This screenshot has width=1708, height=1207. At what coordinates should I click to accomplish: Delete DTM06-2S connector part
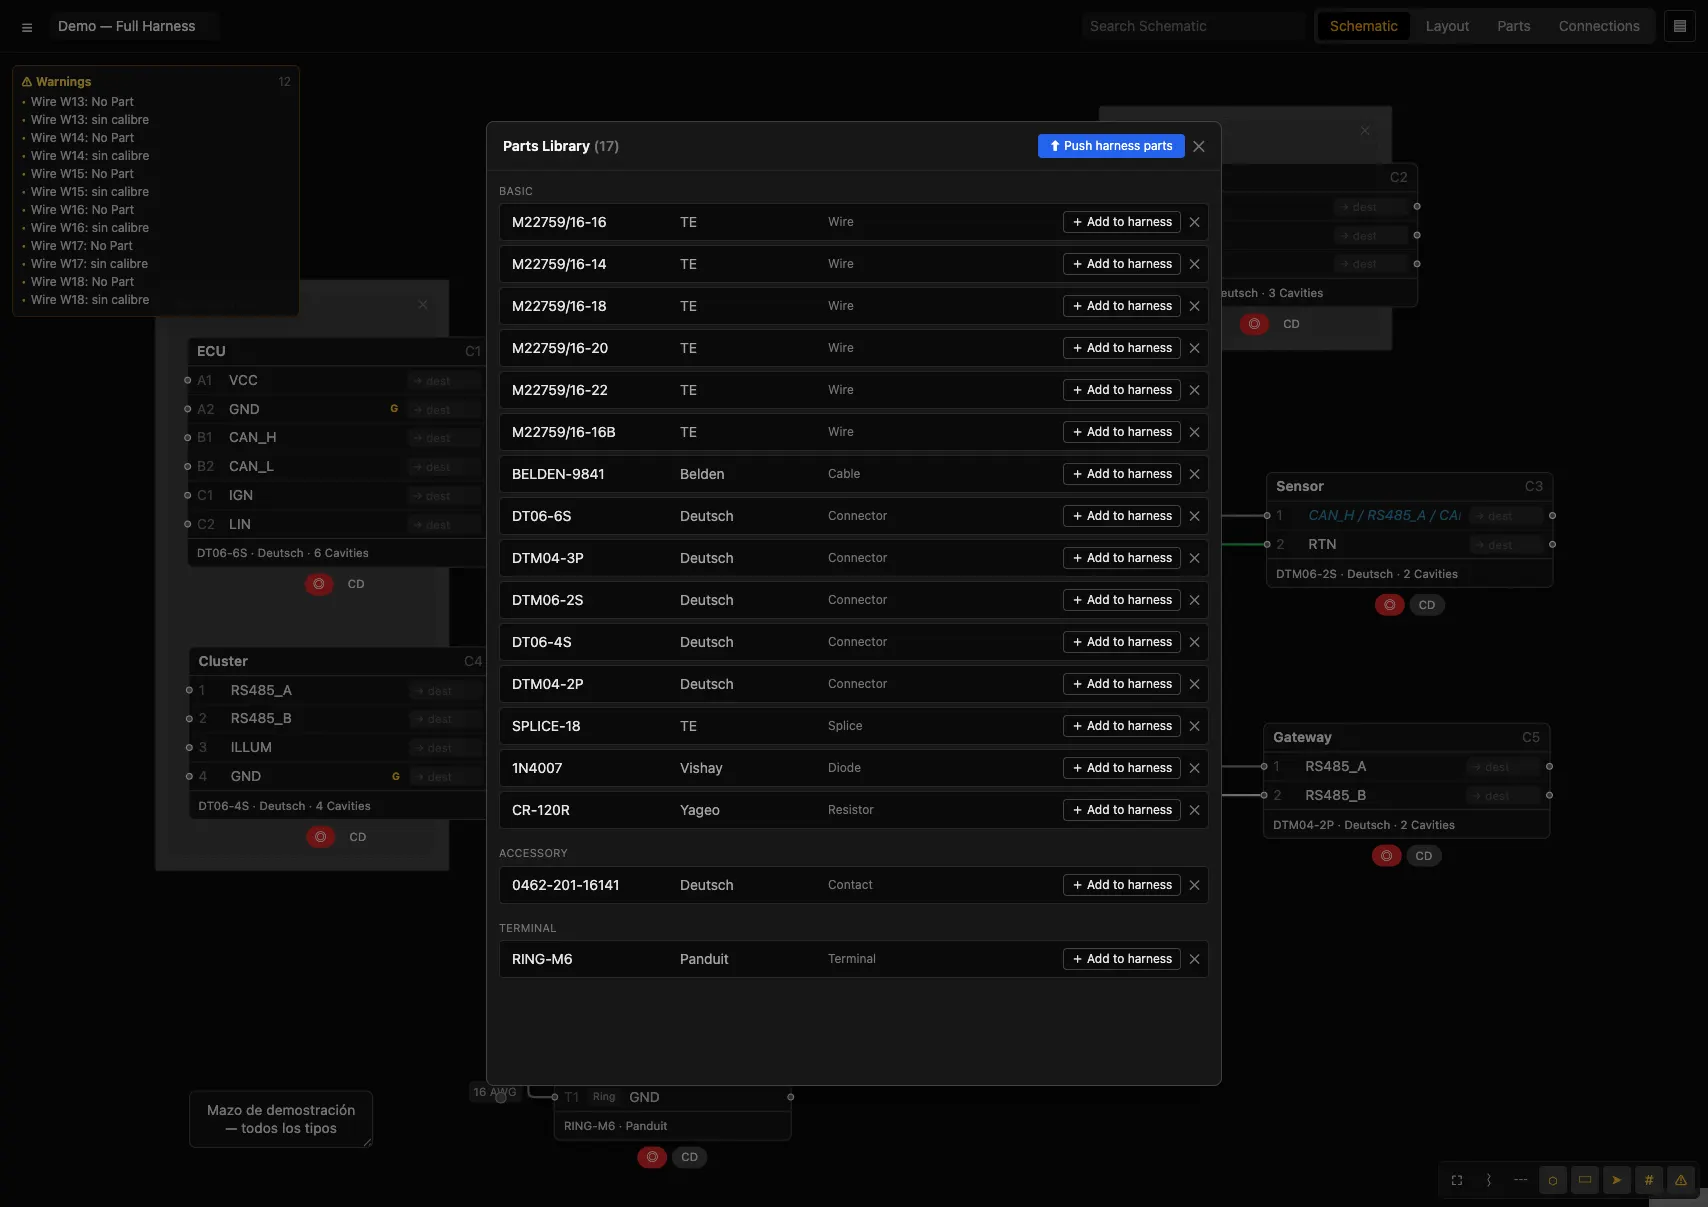pyautogui.click(x=1194, y=600)
